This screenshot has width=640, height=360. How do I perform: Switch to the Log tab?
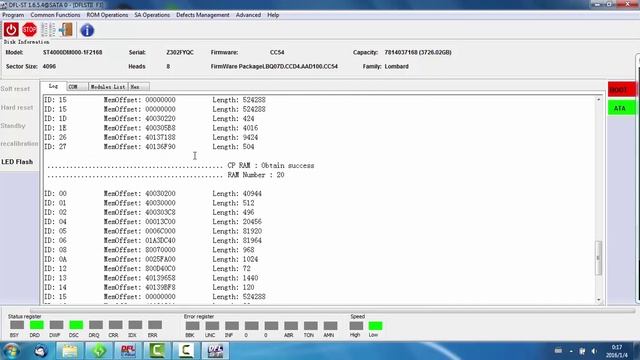click(53, 86)
